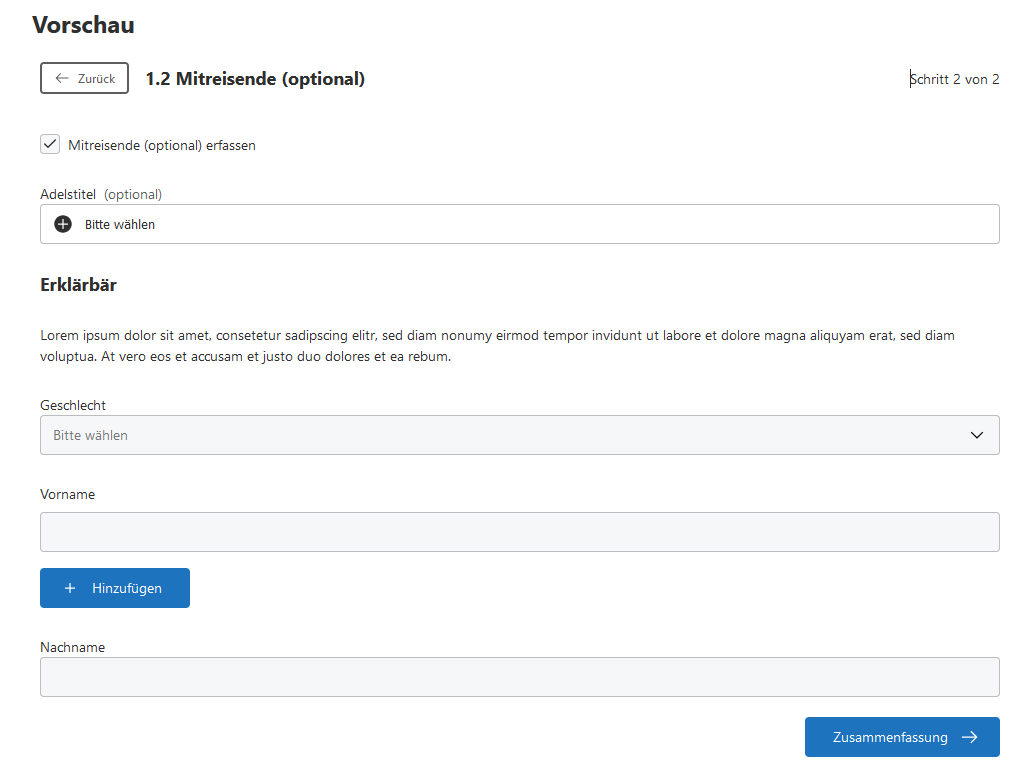Focus the Nachname text field
The height and width of the screenshot is (764, 1013).
(x=519, y=677)
